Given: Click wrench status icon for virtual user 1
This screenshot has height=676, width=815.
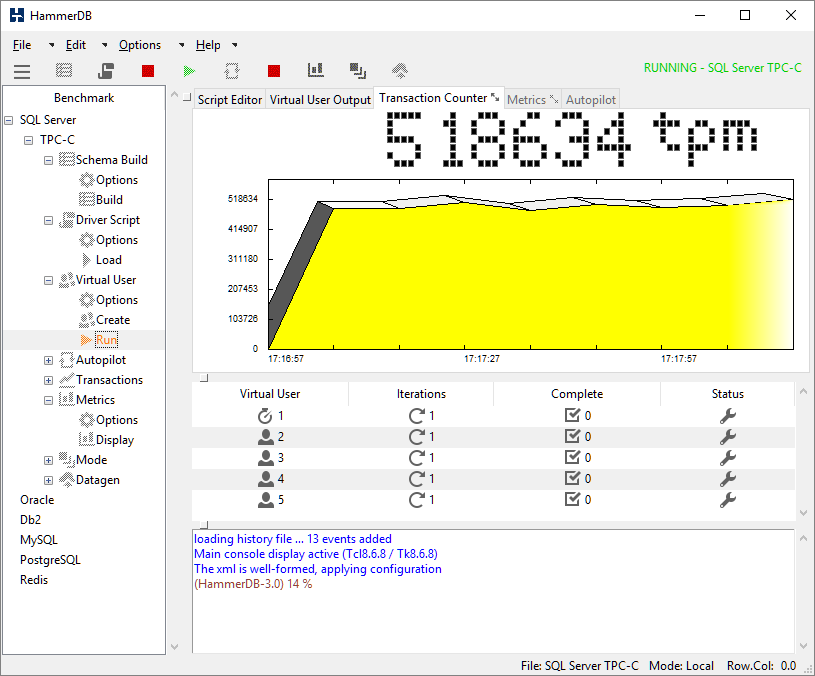Looking at the screenshot, I should (728, 416).
